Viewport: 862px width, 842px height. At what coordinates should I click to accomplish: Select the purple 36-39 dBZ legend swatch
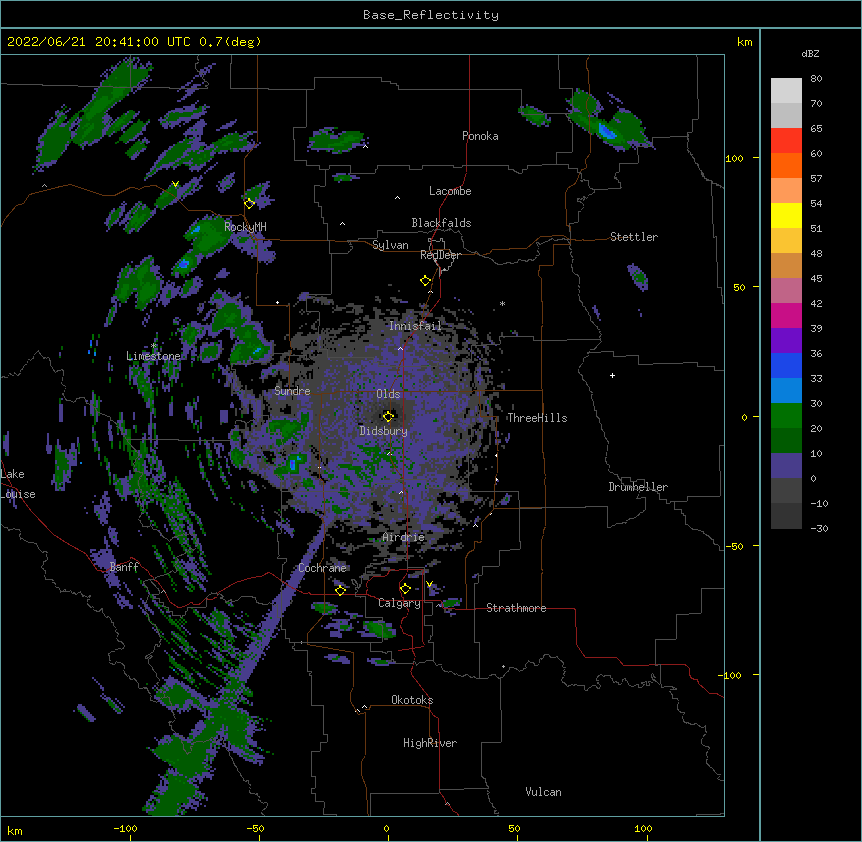(x=786, y=341)
